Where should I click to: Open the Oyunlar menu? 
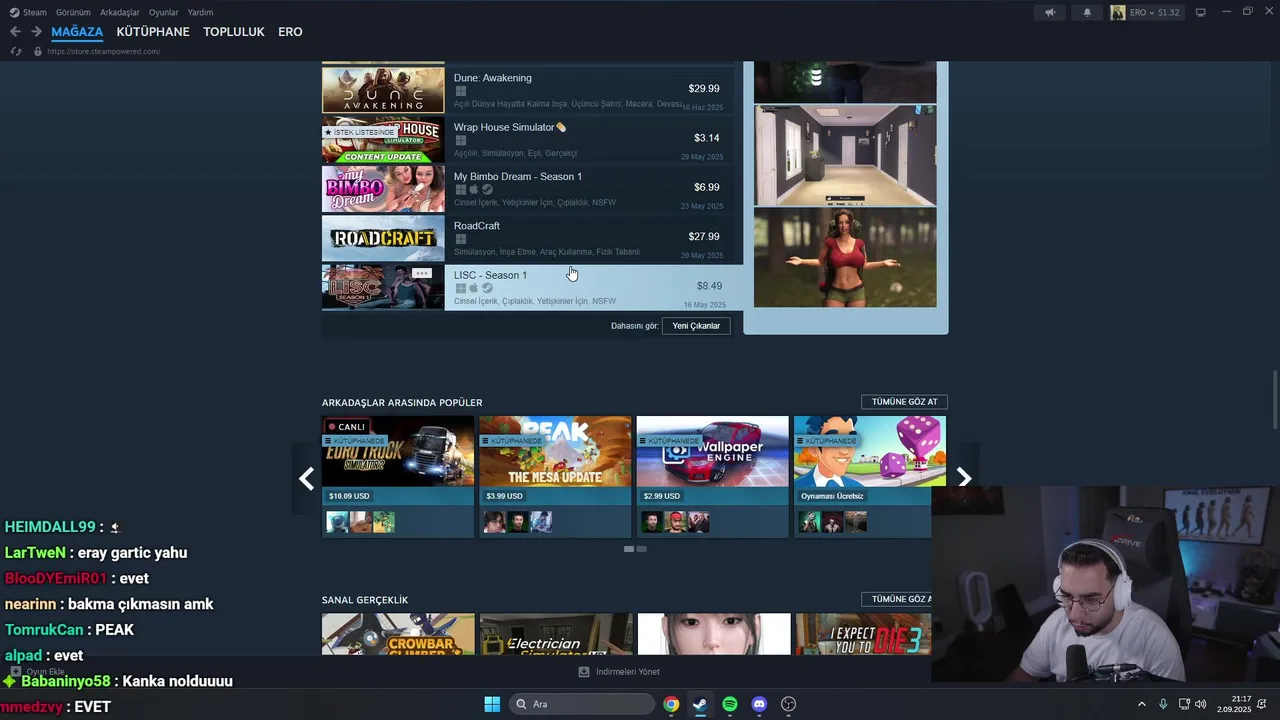click(x=164, y=12)
